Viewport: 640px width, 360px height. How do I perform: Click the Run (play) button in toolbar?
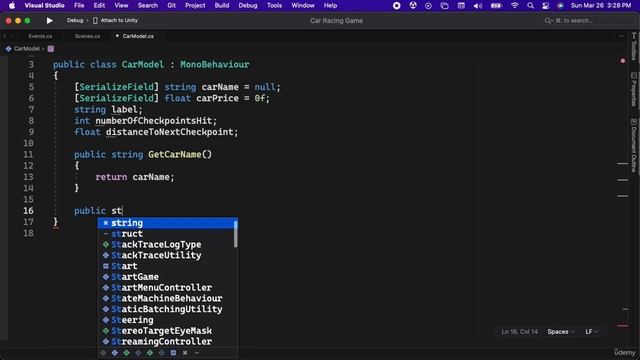click(x=49, y=20)
